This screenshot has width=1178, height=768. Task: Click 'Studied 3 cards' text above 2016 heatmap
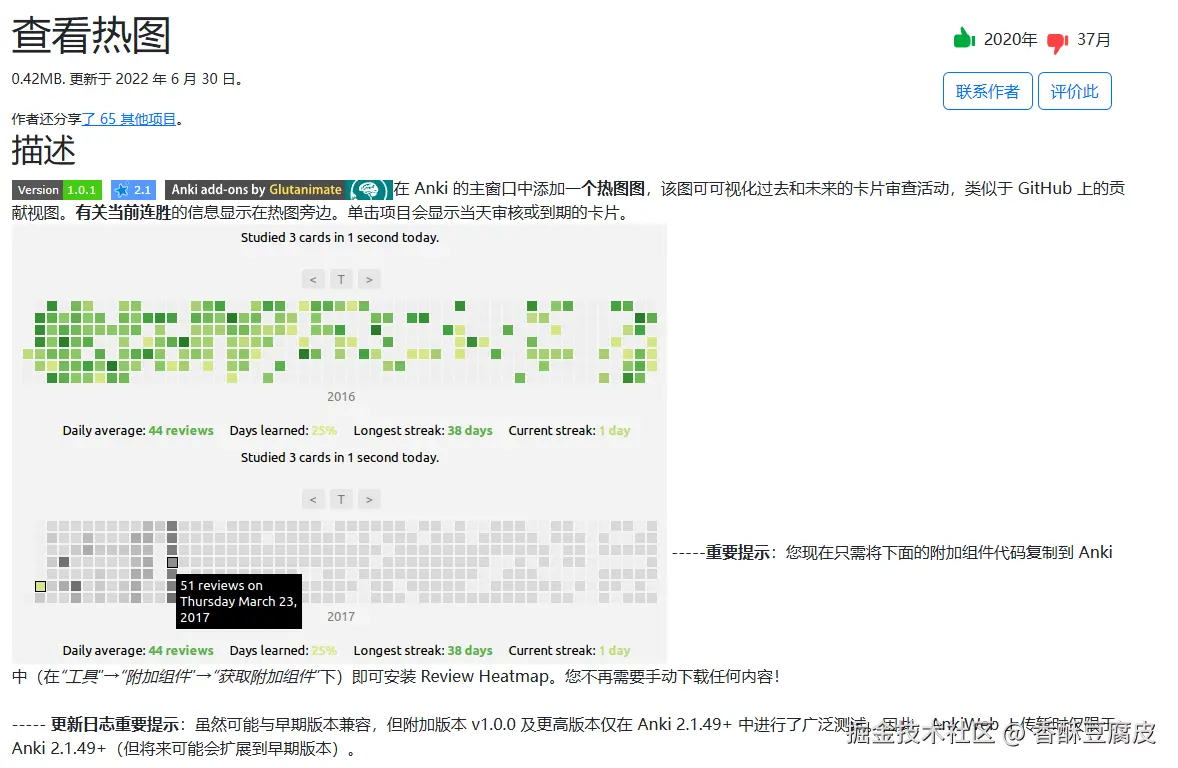(x=340, y=237)
